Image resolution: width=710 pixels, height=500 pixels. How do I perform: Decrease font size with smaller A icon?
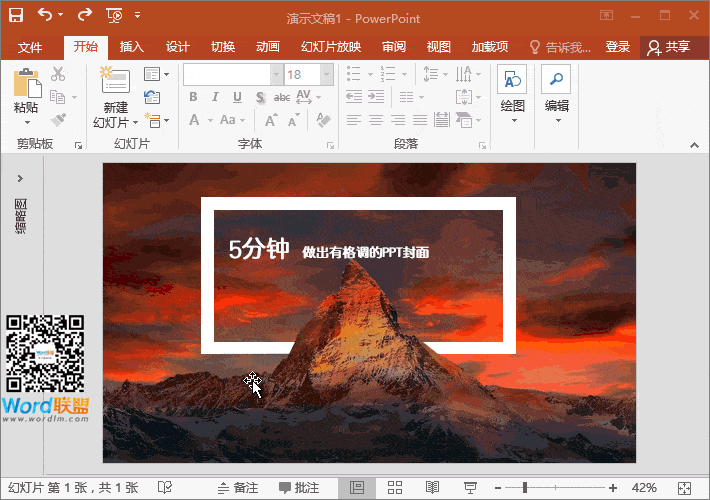click(x=293, y=120)
